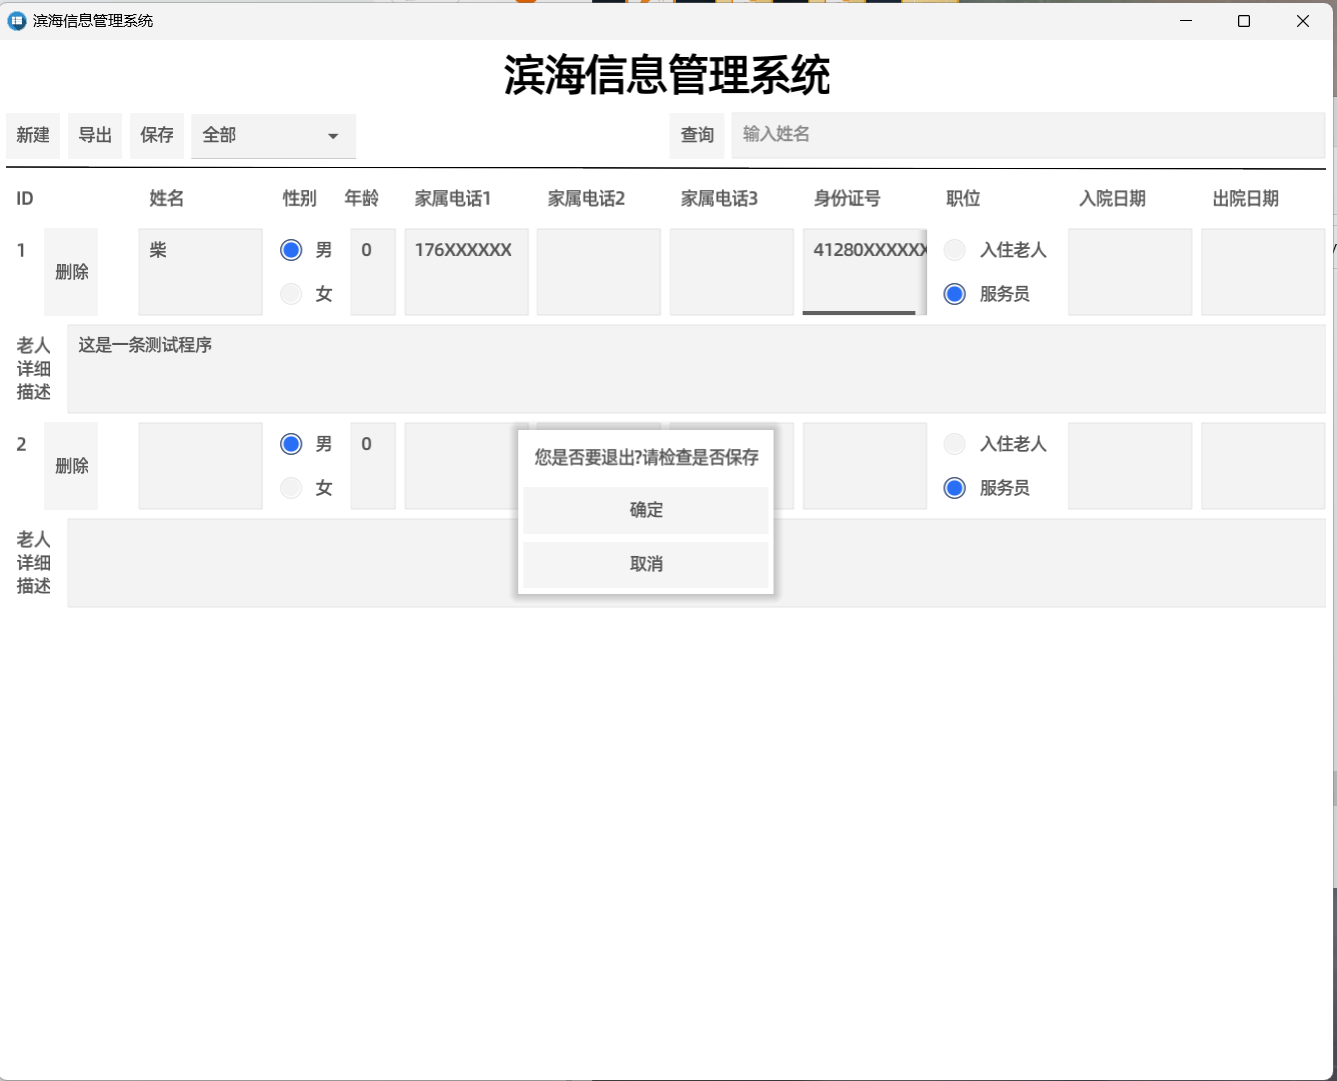Click 身份证号 field of record 2
The image size is (1337, 1081).
(x=865, y=466)
